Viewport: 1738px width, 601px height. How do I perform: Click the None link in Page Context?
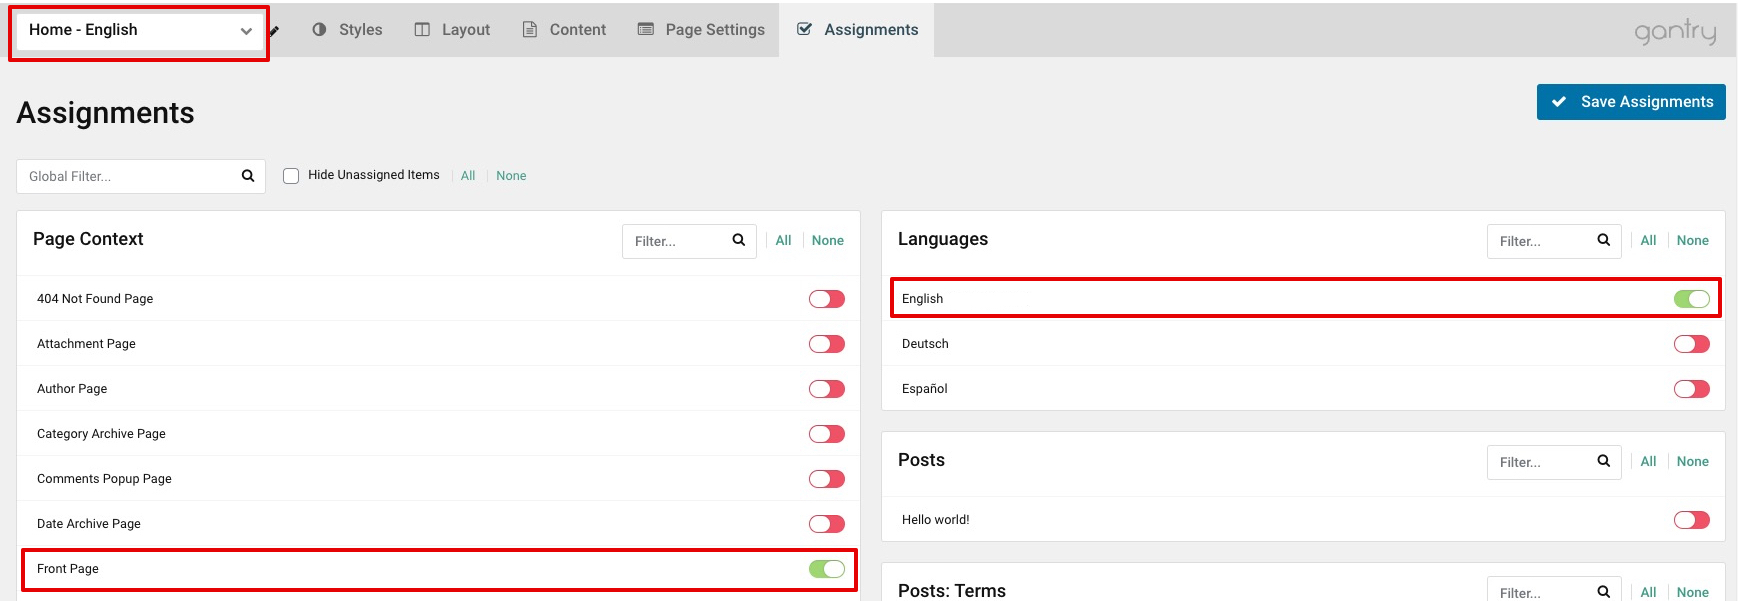click(x=827, y=241)
